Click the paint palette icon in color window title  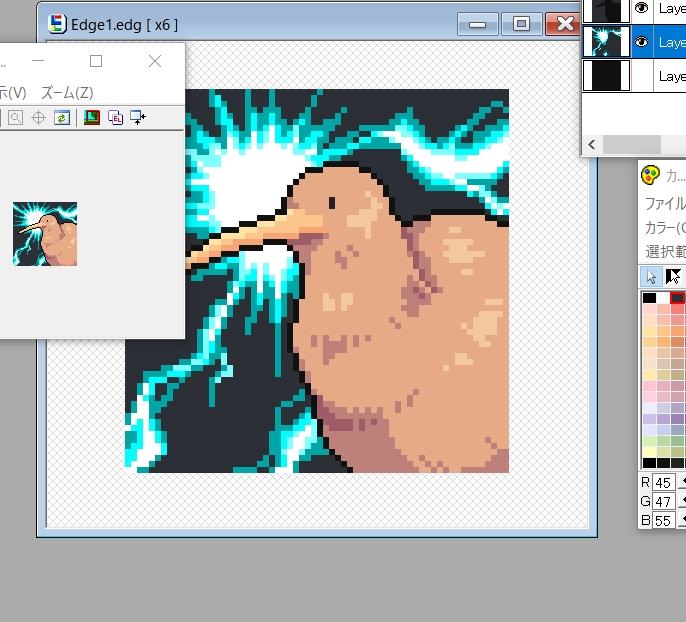click(650, 175)
